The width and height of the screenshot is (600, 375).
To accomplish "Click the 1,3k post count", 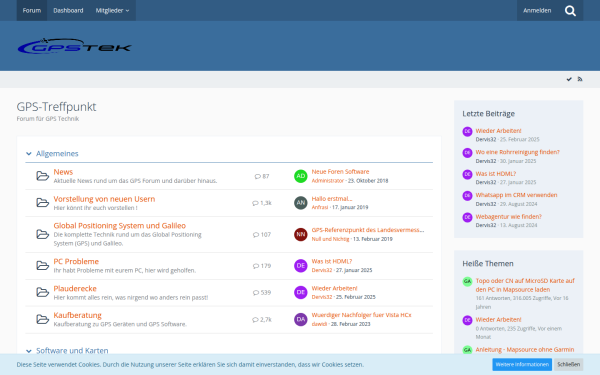I will pyautogui.click(x=266, y=203).
